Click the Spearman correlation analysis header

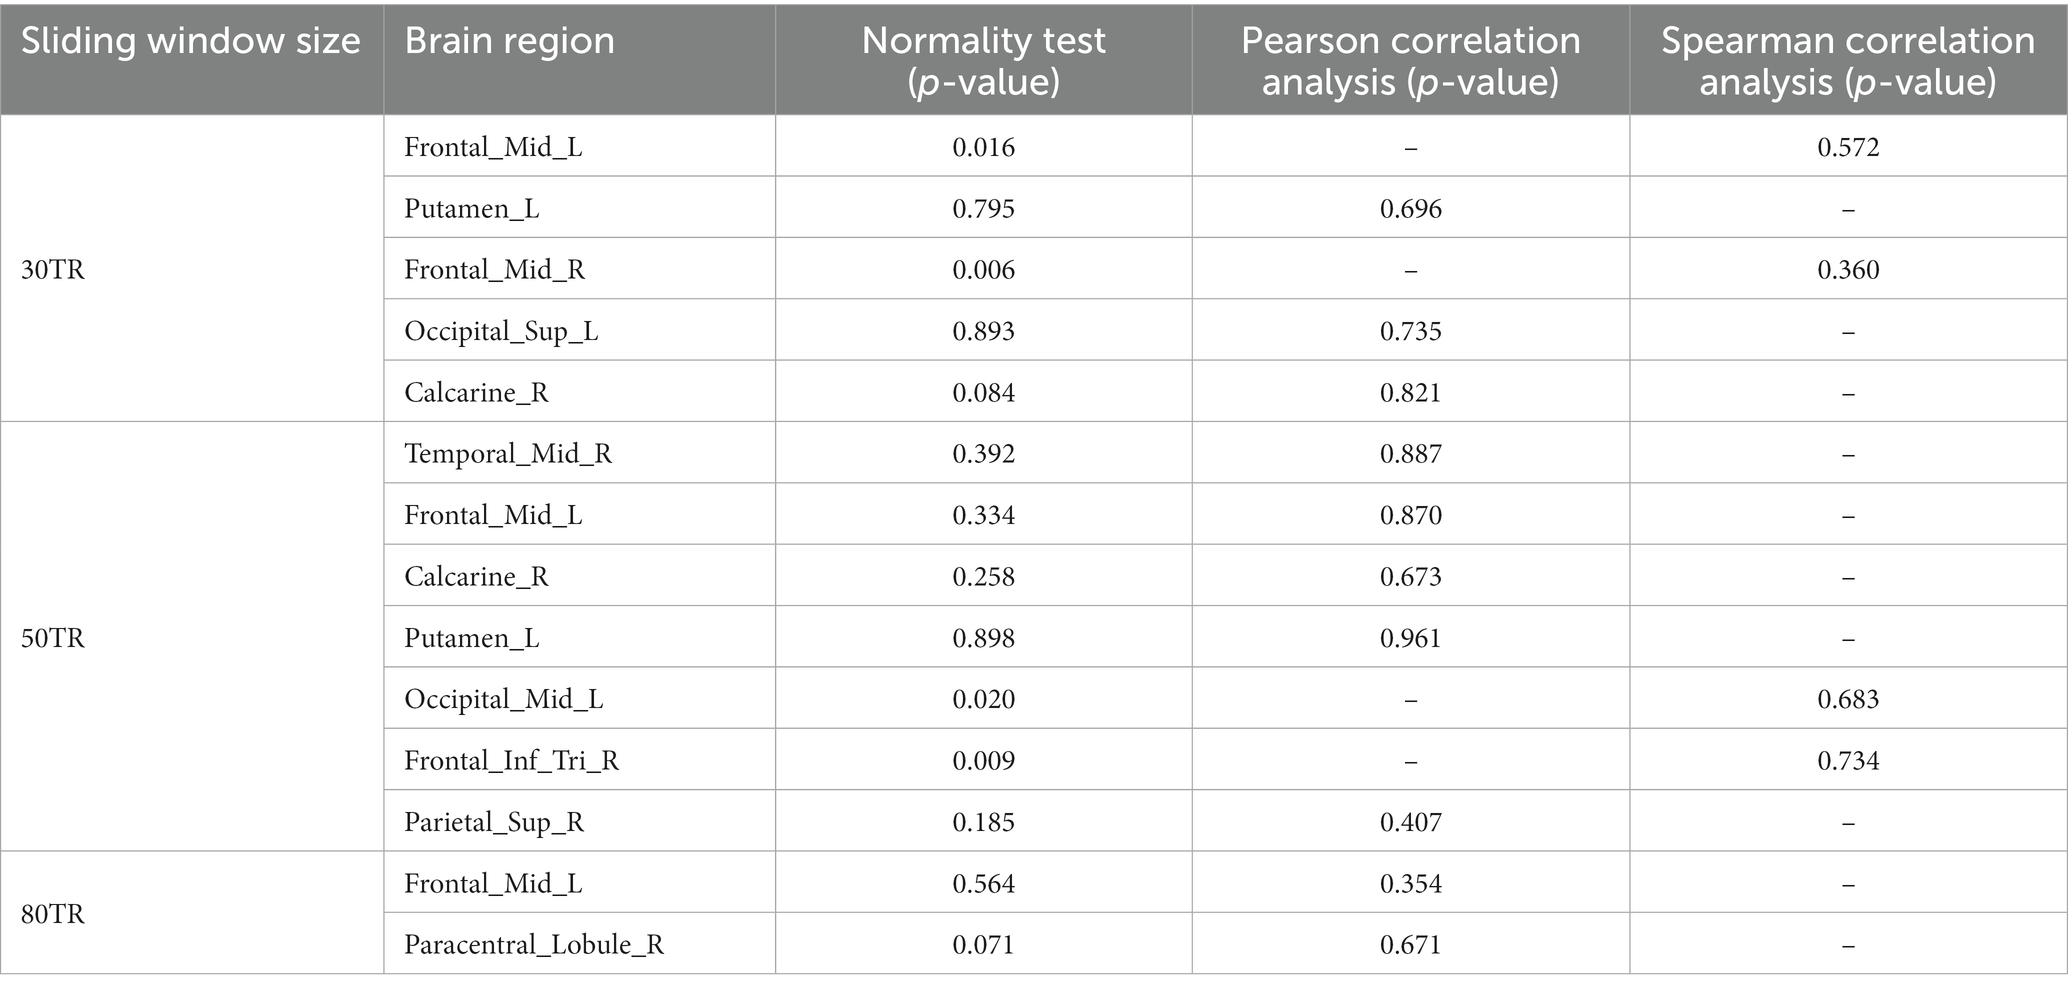click(1848, 61)
